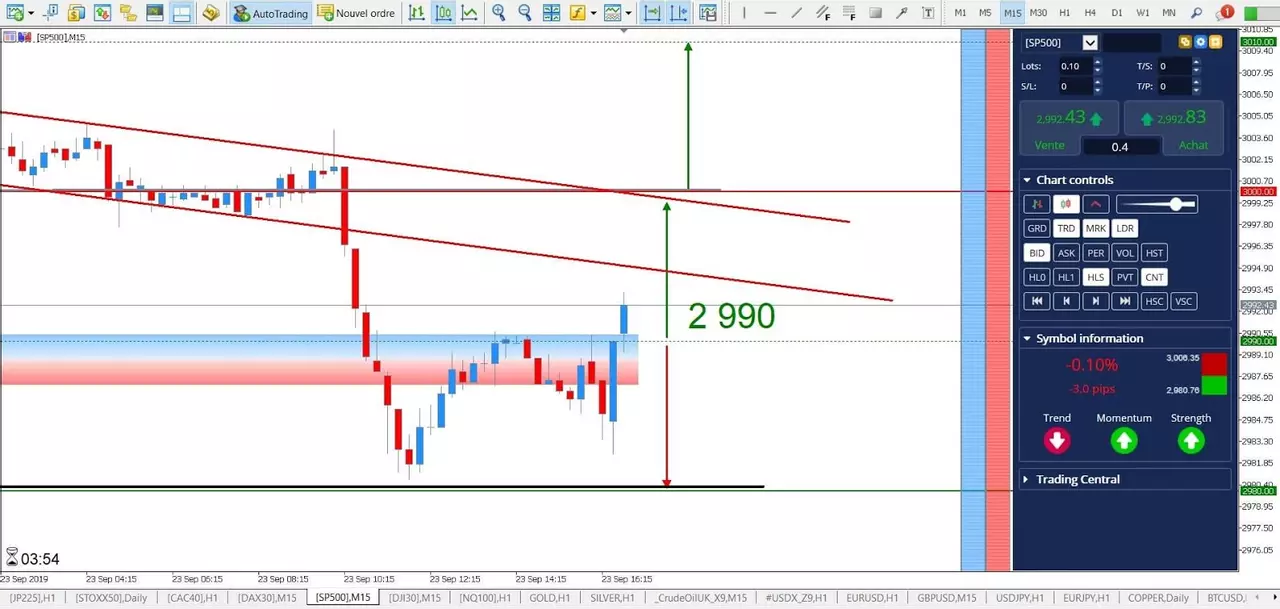Toggle the TRD trade levels button
This screenshot has width=1280, height=609.
click(x=1066, y=228)
